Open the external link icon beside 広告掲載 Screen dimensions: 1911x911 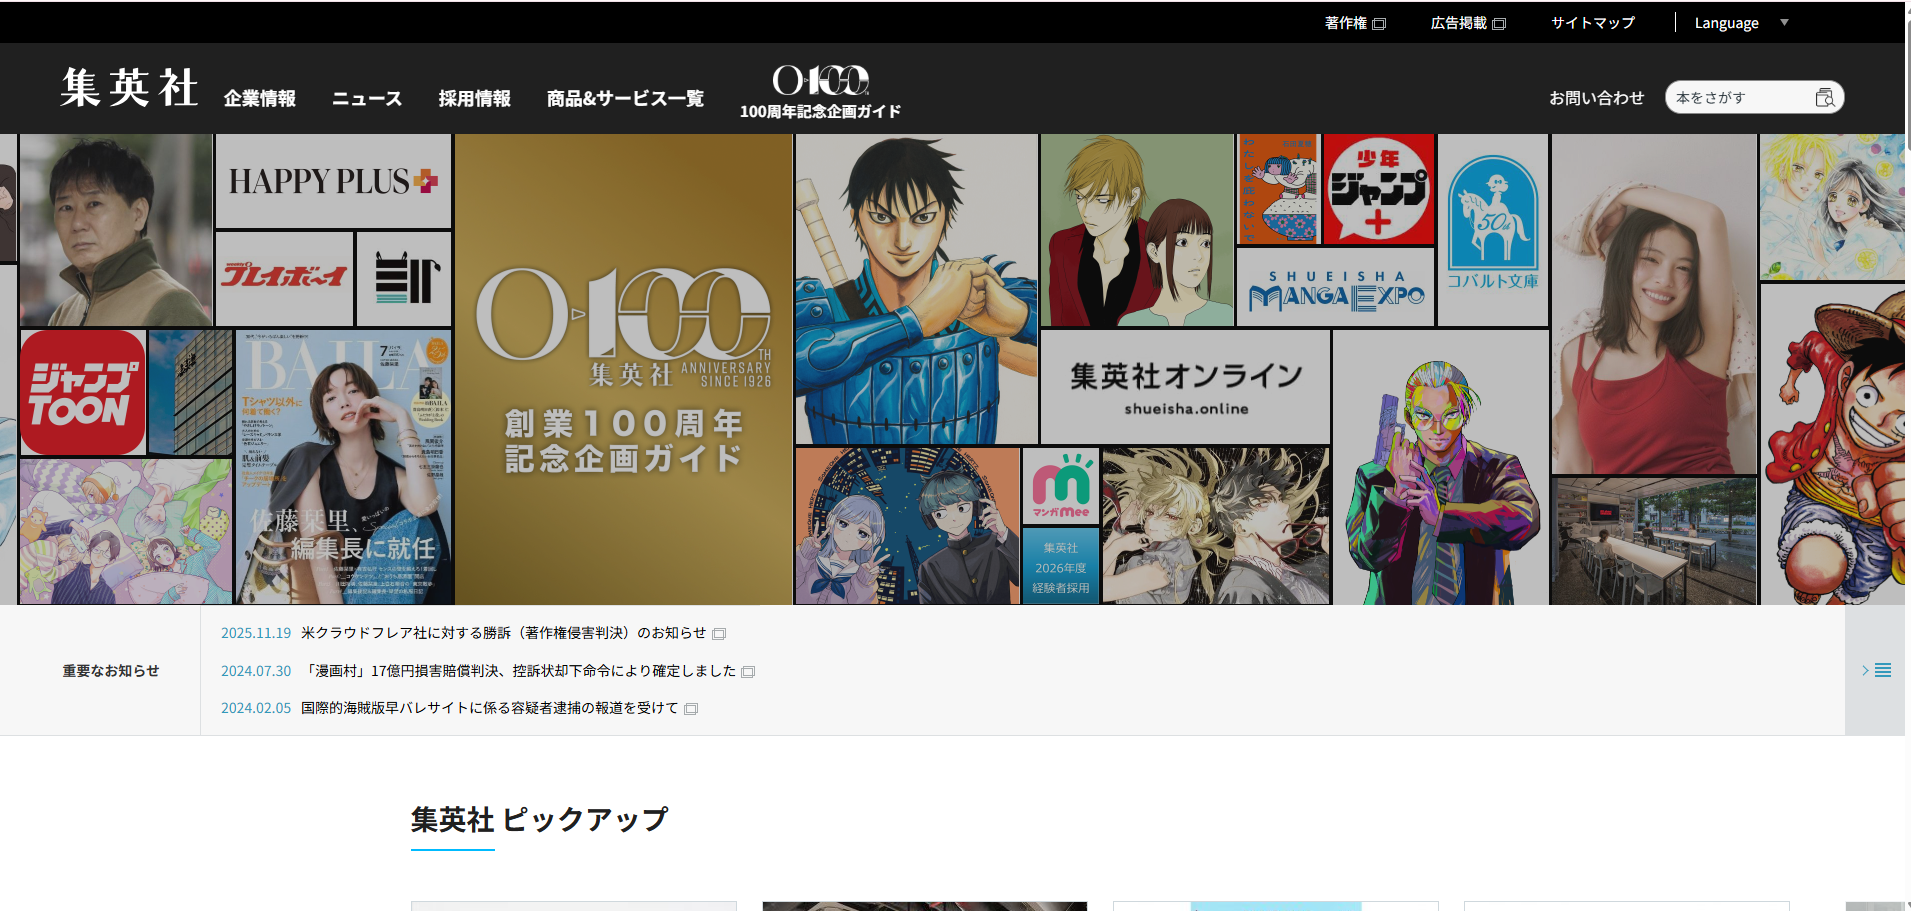pos(1499,24)
